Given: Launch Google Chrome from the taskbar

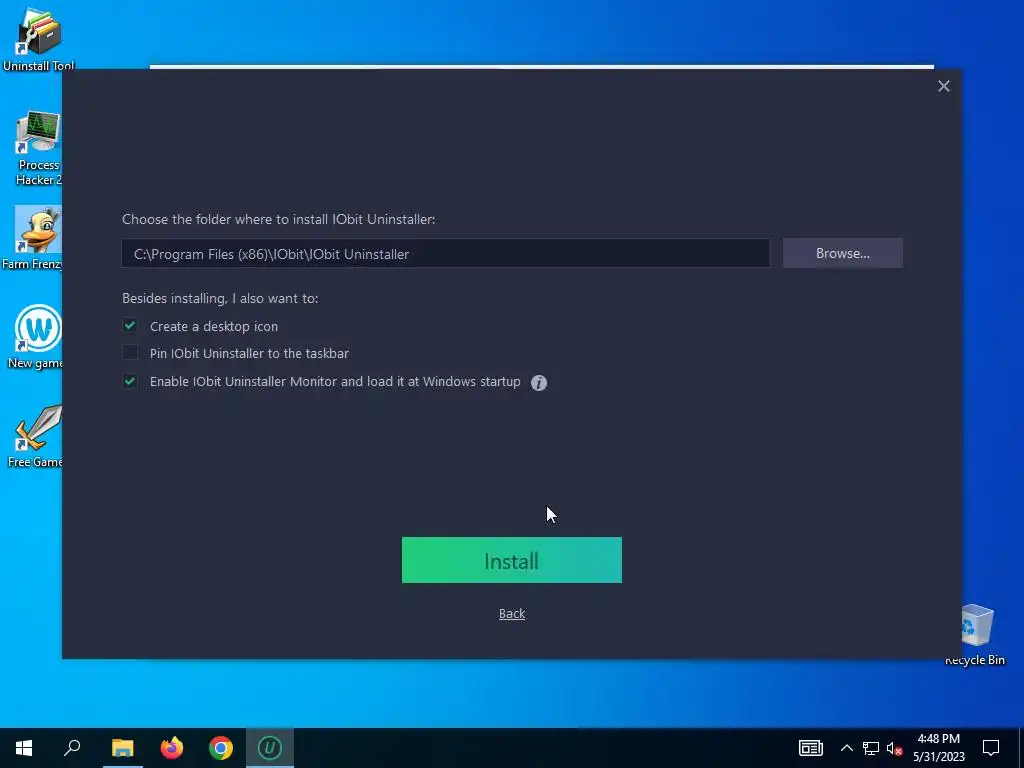Looking at the screenshot, I should tap(221, 748).
